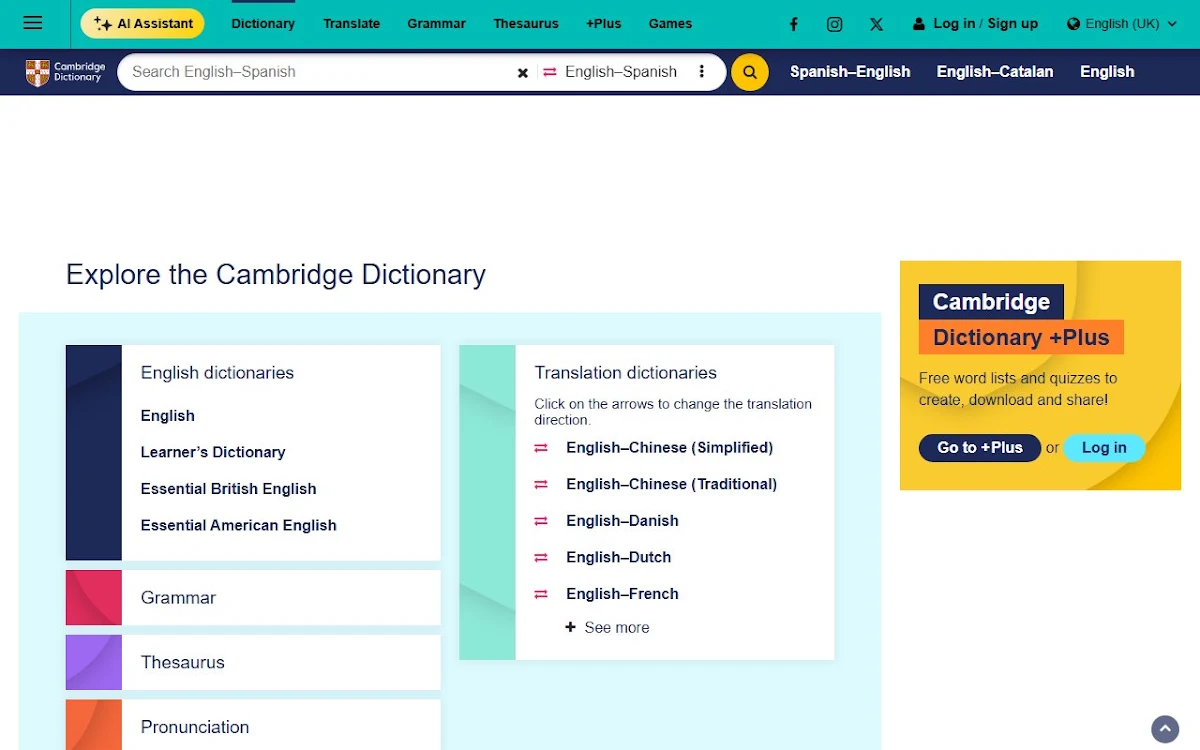Image resolution: width=1200 pixels, height=750 pixels.
Task: Open the hamburger menu
Action: [32, 23]
